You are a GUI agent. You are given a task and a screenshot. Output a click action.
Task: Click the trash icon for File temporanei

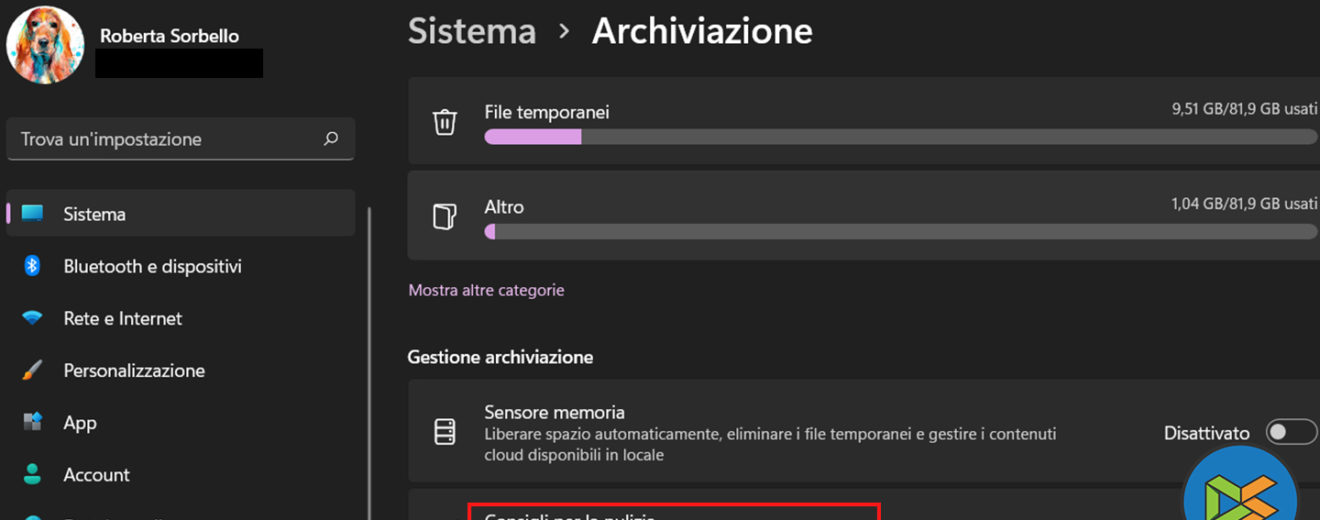tap(444, 122)
